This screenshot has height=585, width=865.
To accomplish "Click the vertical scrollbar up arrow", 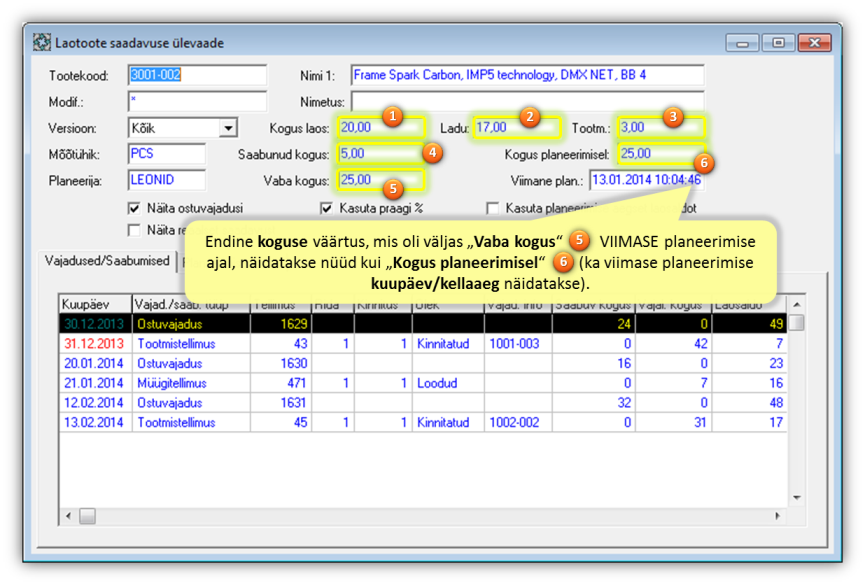I will 797,305.
